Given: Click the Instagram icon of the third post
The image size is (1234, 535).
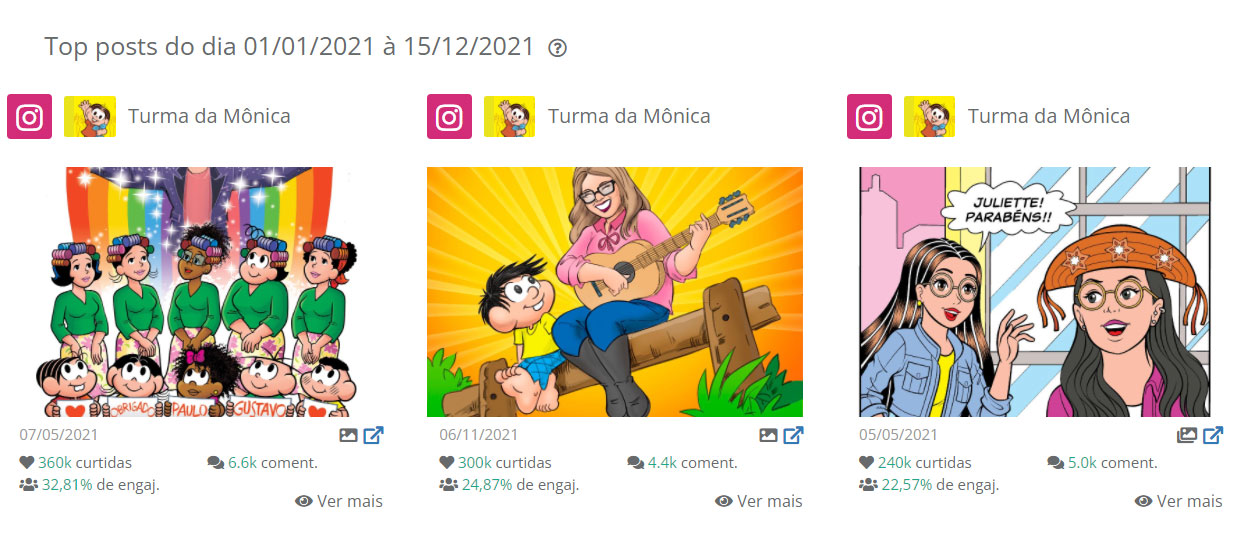Looking at the screenshot, I should tap(869, 116).
